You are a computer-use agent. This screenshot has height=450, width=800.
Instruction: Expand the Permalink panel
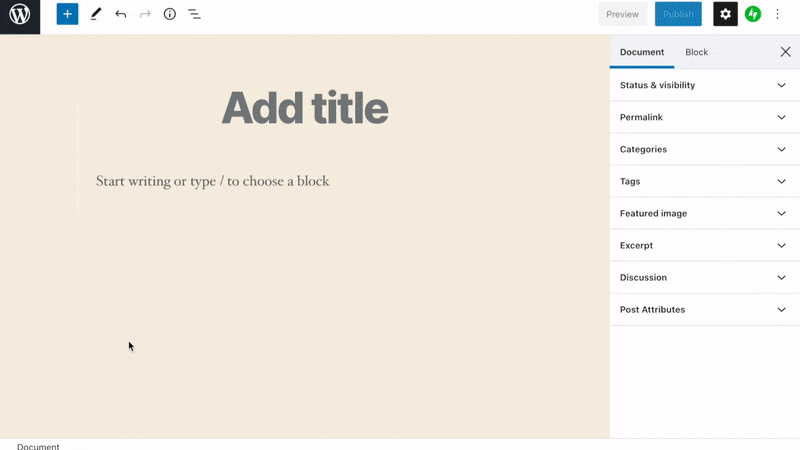(x=705, y=117)
